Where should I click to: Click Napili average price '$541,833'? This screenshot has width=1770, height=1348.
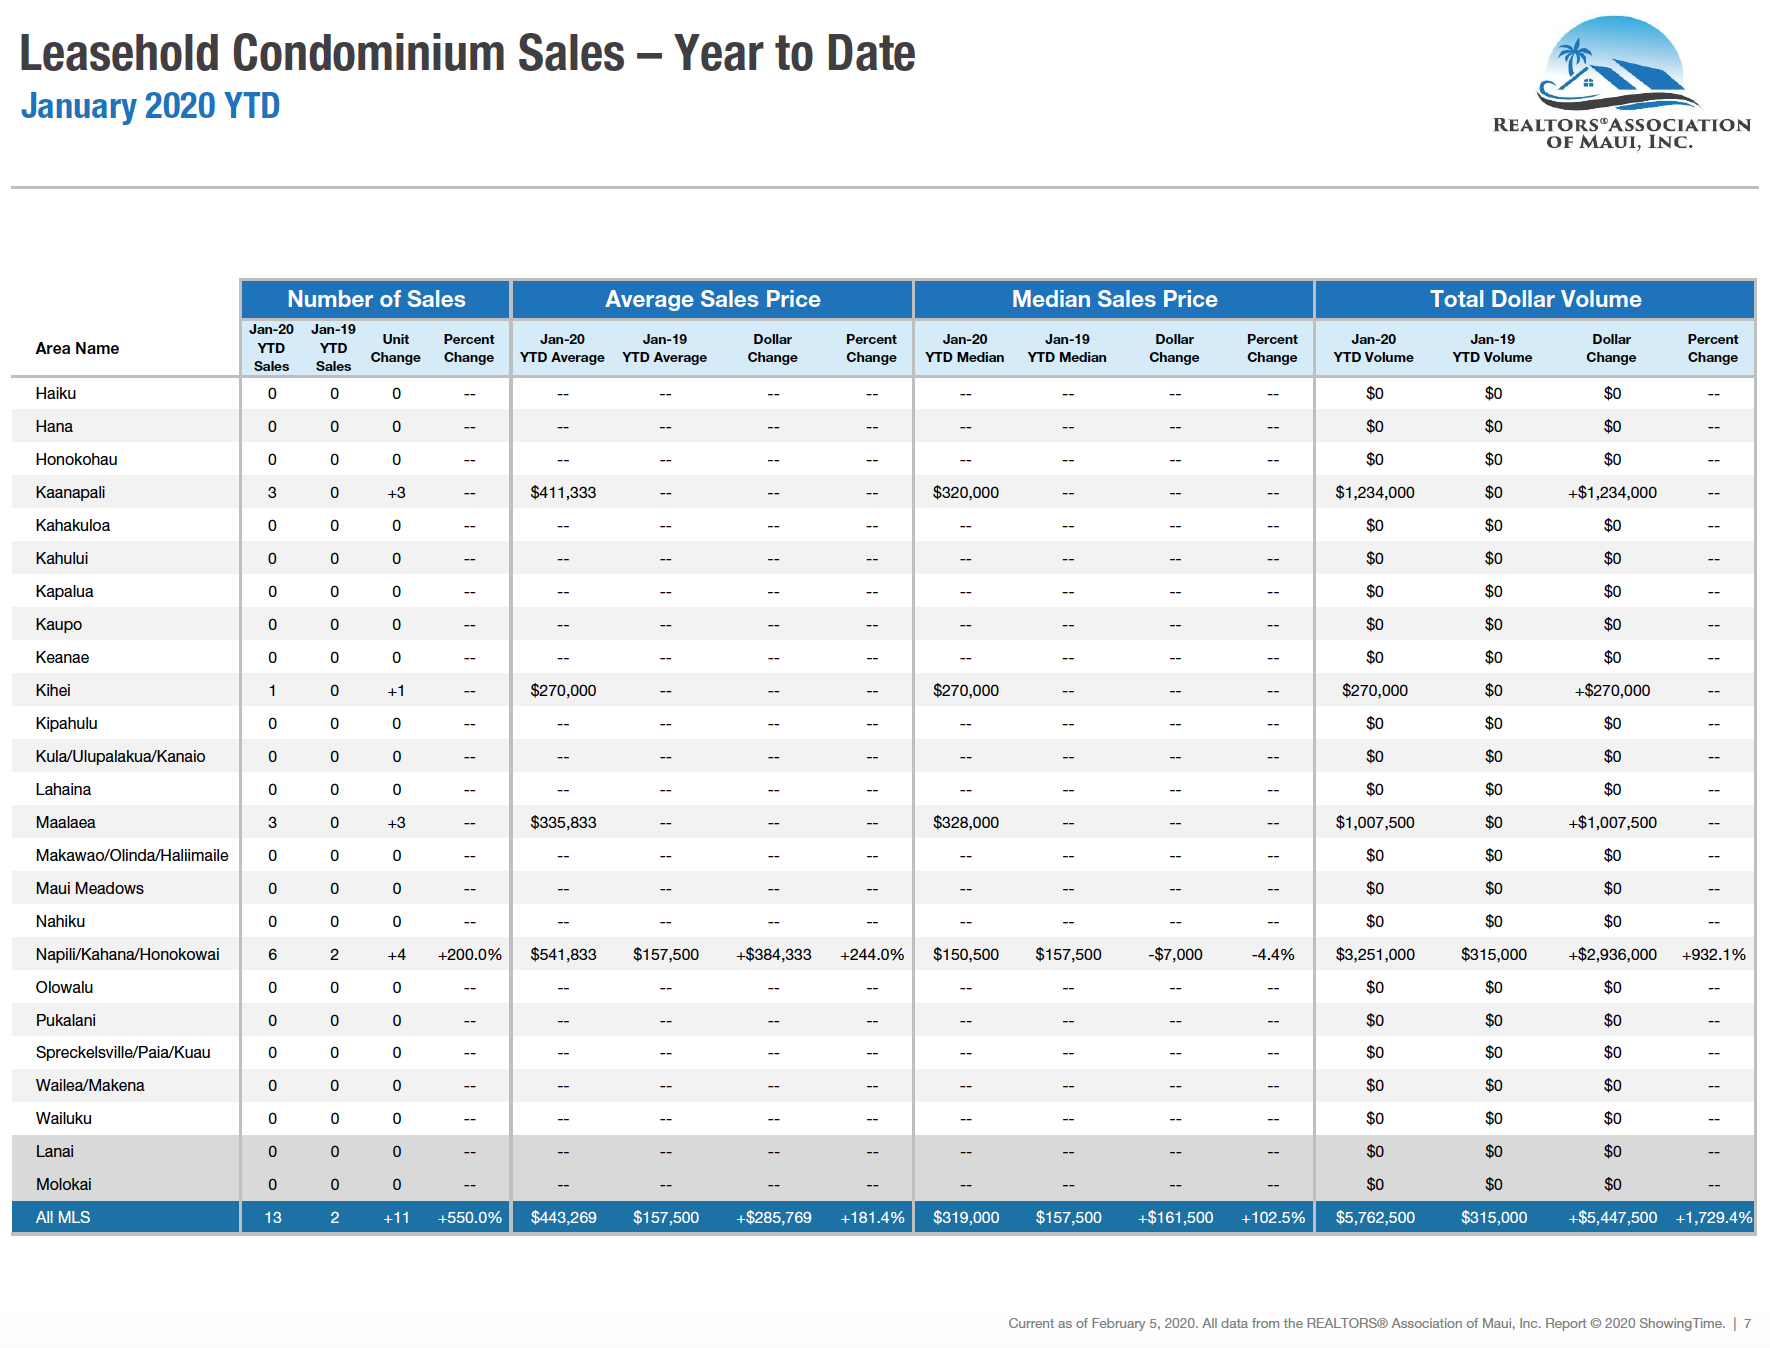pos(563,954)
